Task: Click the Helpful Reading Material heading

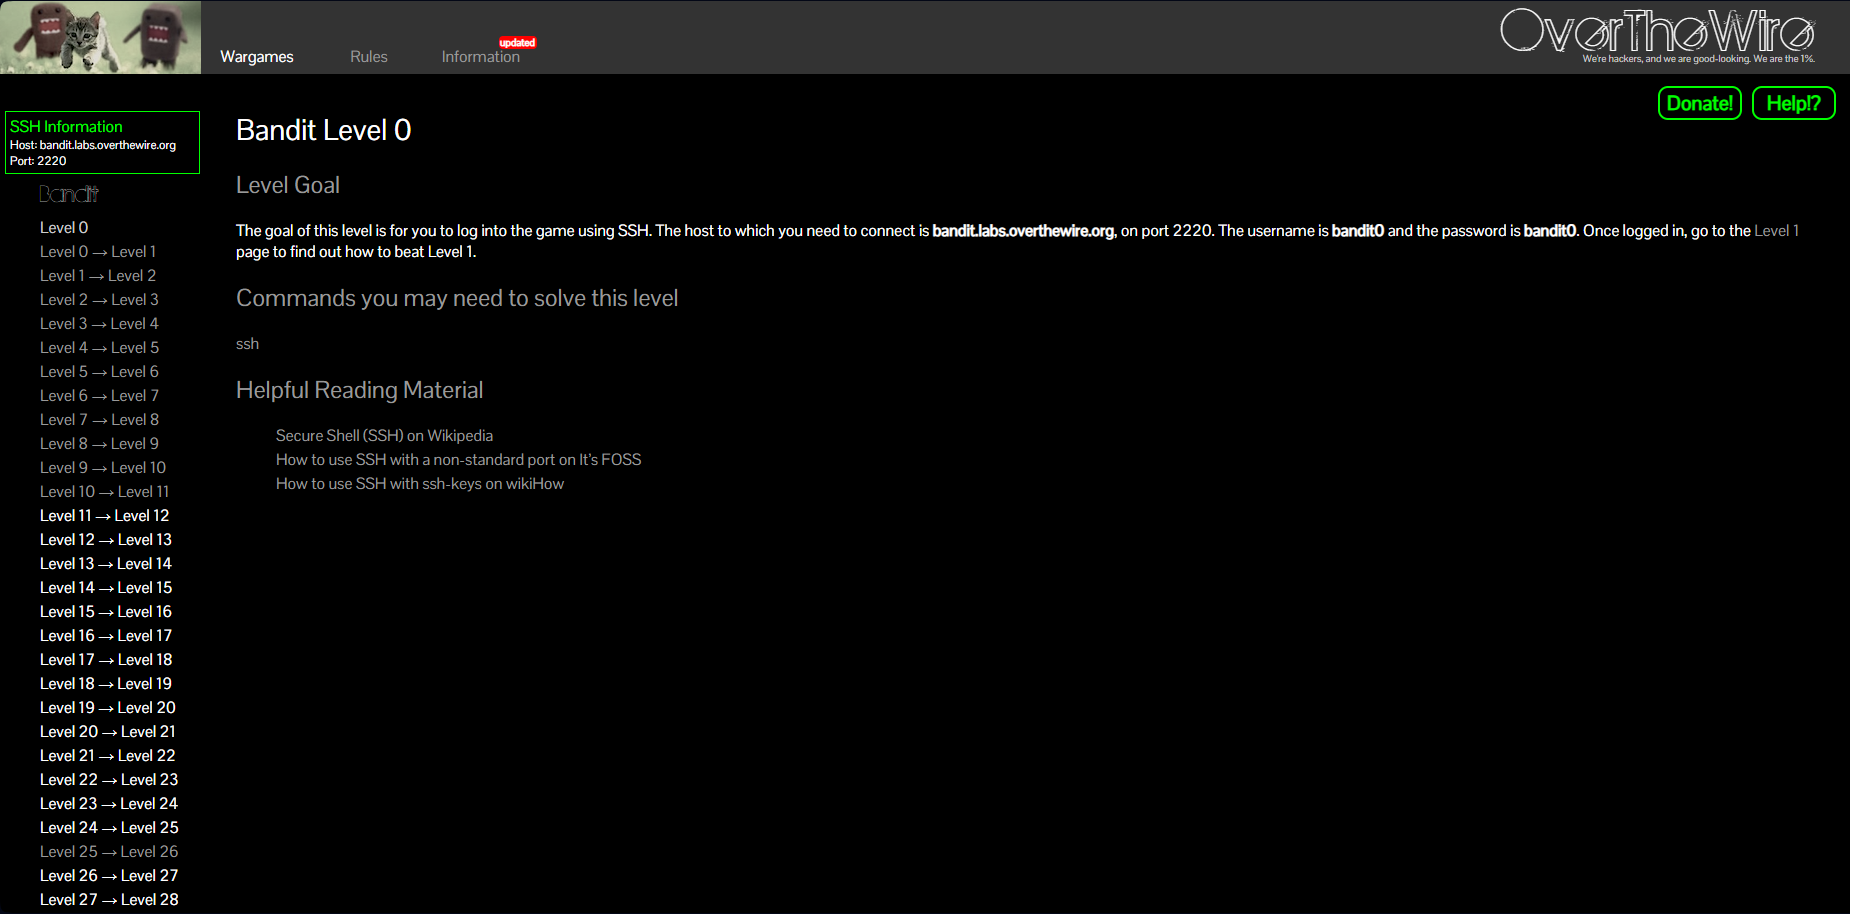Action: [x=360, y=390]
